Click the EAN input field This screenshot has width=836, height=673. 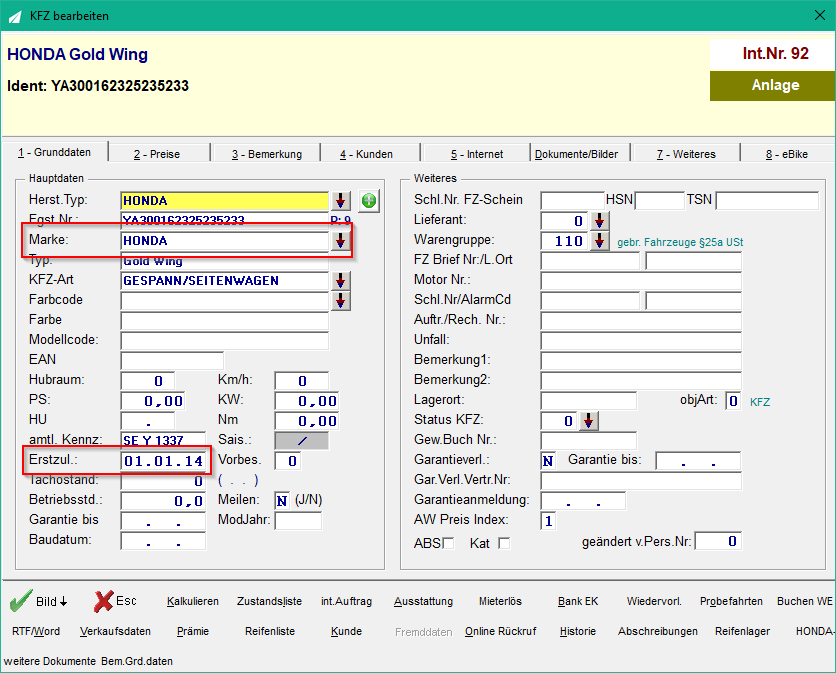172,360
